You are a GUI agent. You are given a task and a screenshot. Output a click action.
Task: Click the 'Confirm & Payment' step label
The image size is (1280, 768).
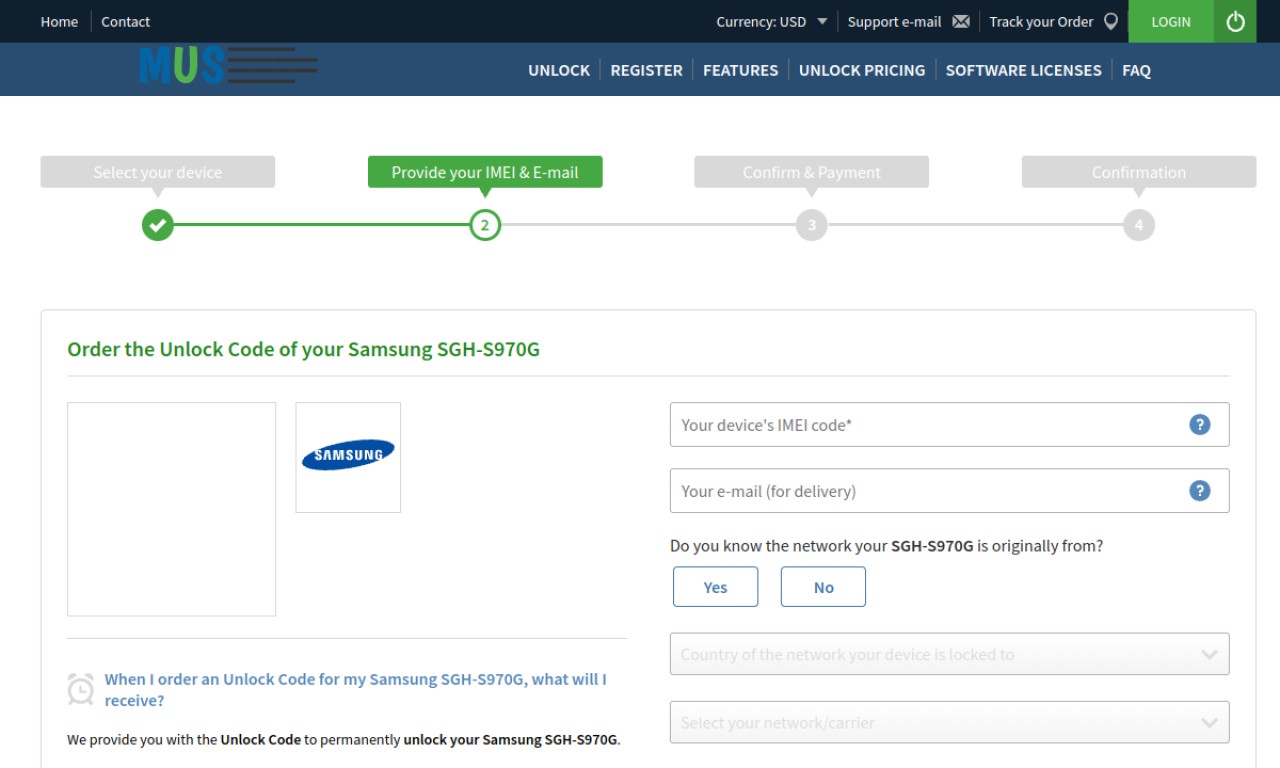click(x=812, y=172)
